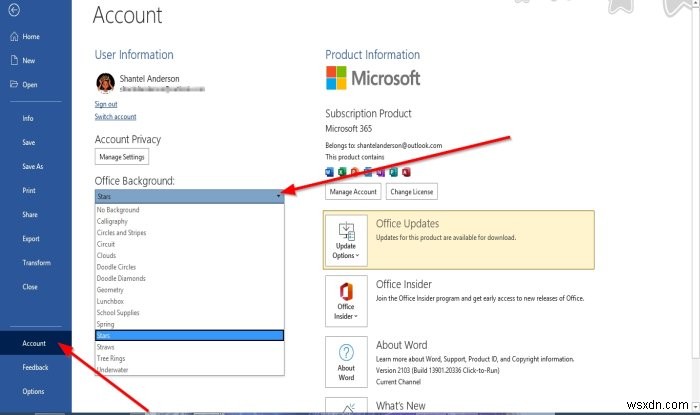700x415 pixels.
Task: Click the Open folder icon in sidebar
Action: point(14,84)
